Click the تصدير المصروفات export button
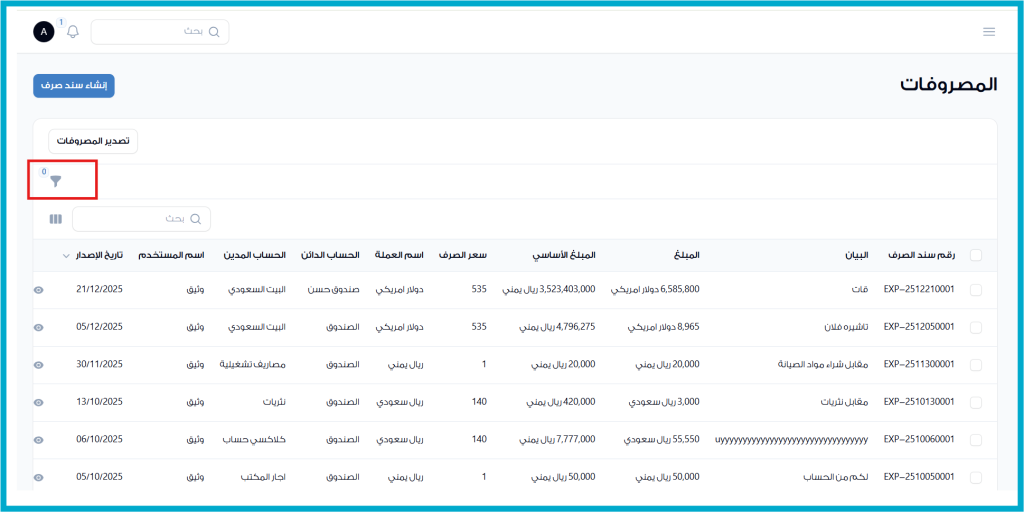 click(92, 141)
